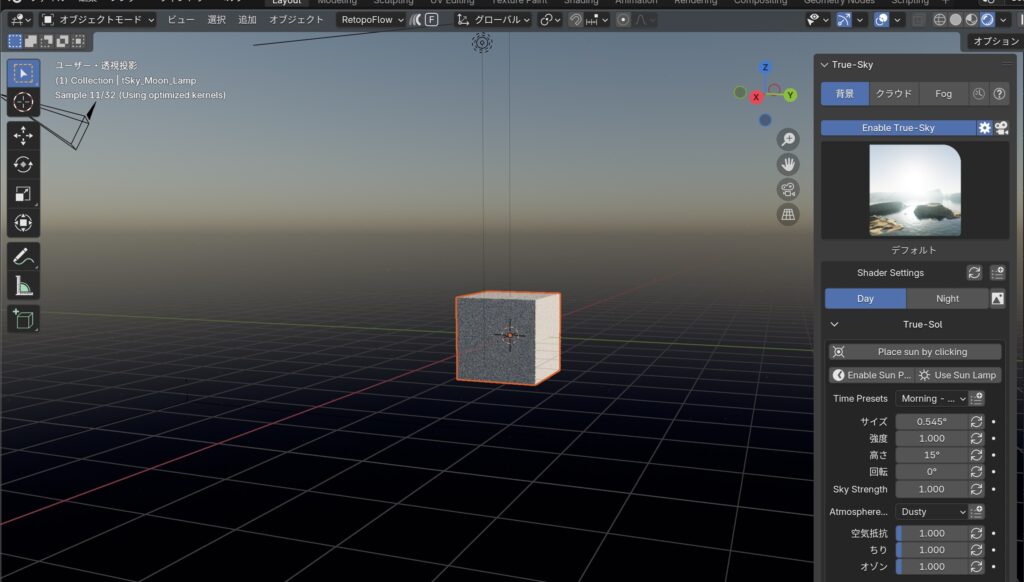The height and width of the screenshot is (582, 1024).
Task: Toggle snapping magnet icon
Action: coord(575,20)
